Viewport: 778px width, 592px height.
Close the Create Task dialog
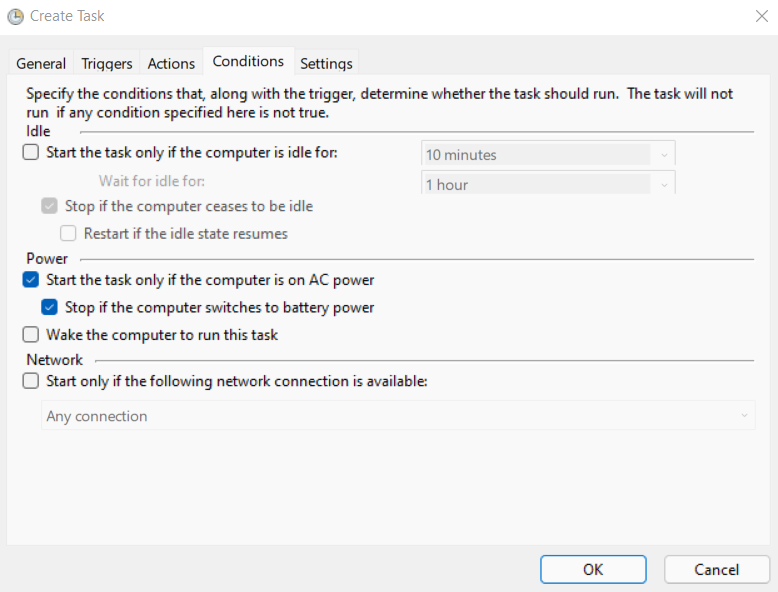[762, 16]
